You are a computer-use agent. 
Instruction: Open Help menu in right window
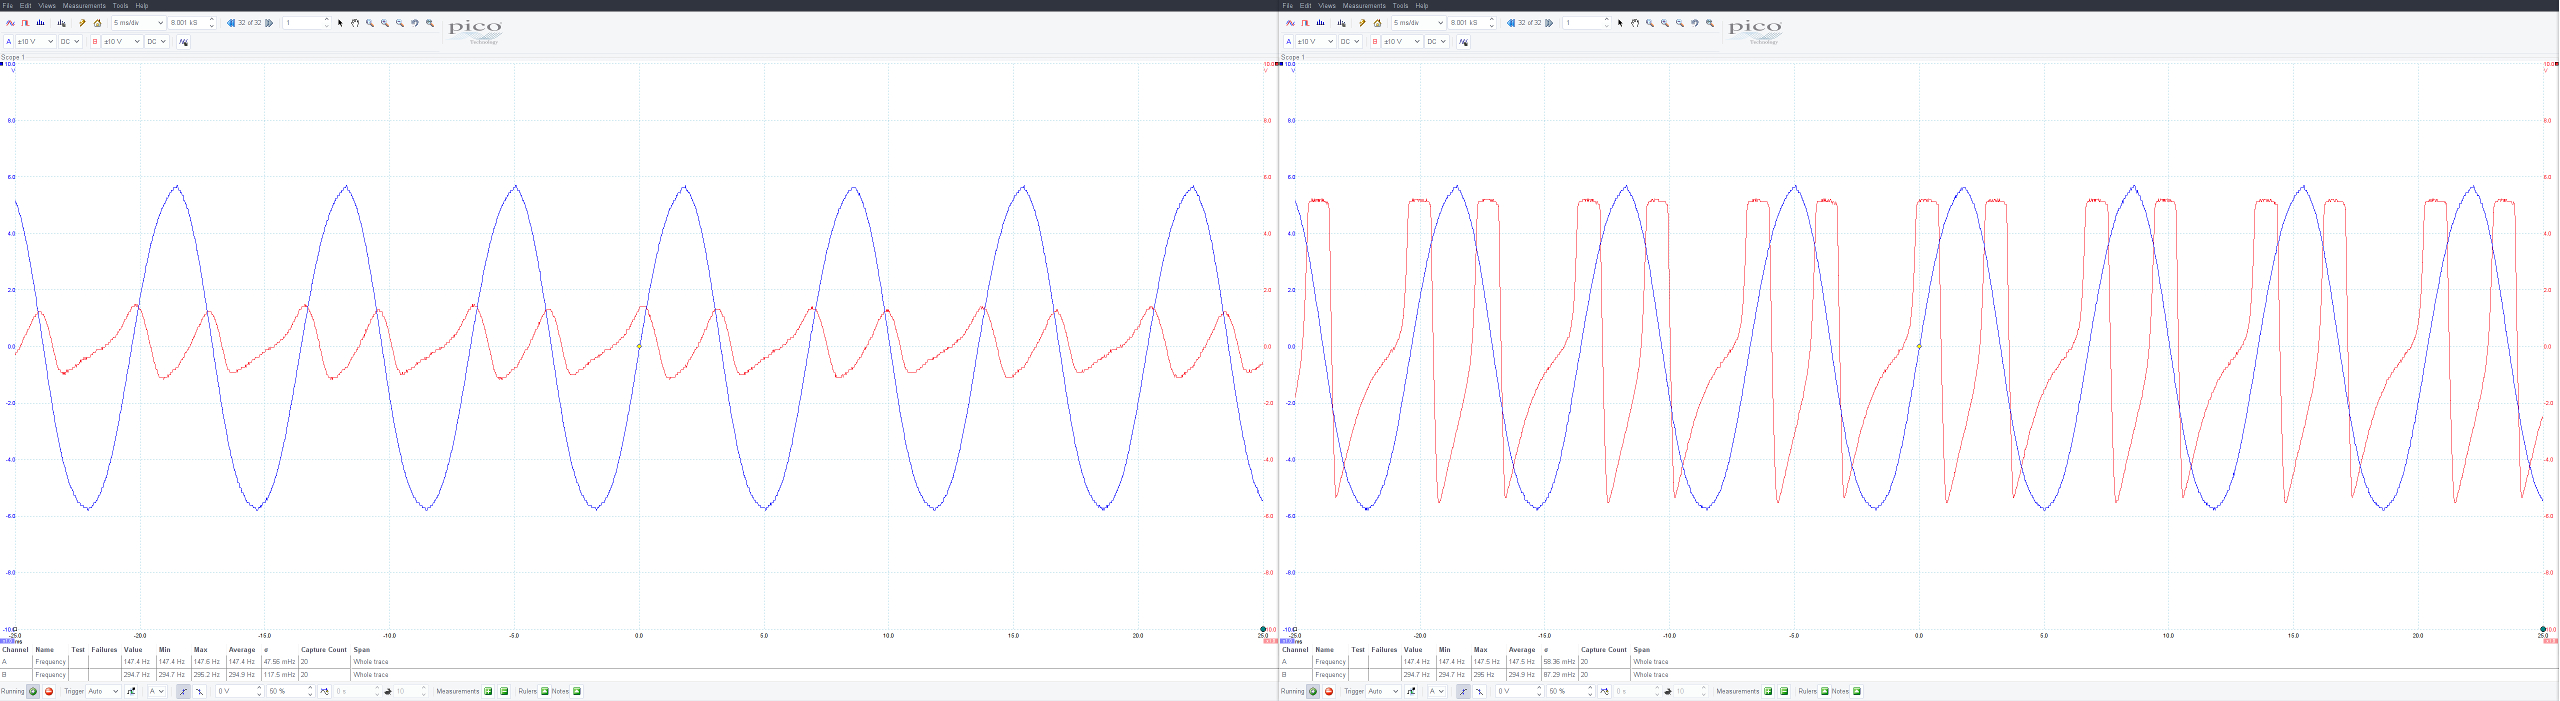(x=1422, y=5)
